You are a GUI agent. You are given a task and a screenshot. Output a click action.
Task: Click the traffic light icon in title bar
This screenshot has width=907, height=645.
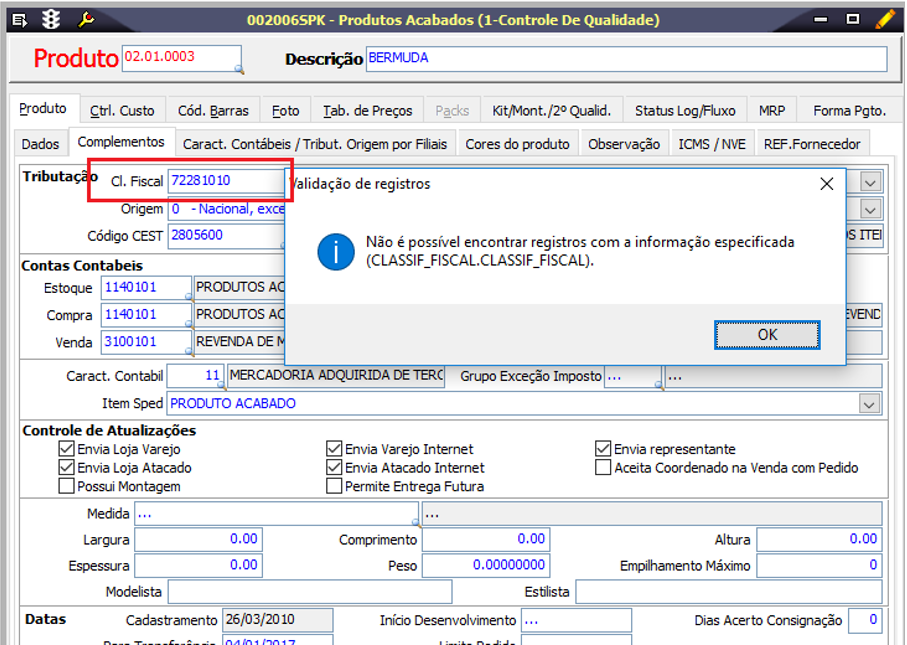51,19
